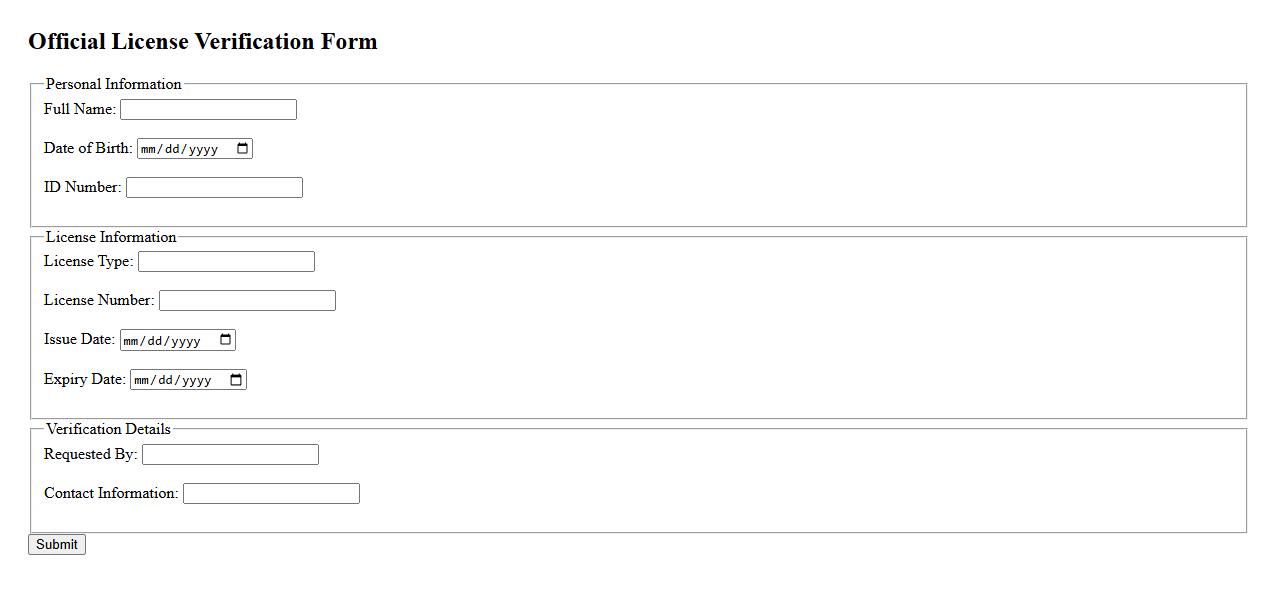Viewport: 1278px width, 601px height.
Task: Focus the ID Number input box
Action: (214, 187)
